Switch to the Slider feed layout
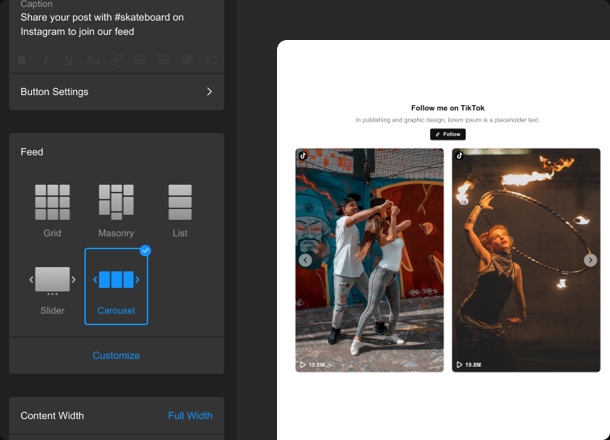610x440 pixels. pos(52,285)
